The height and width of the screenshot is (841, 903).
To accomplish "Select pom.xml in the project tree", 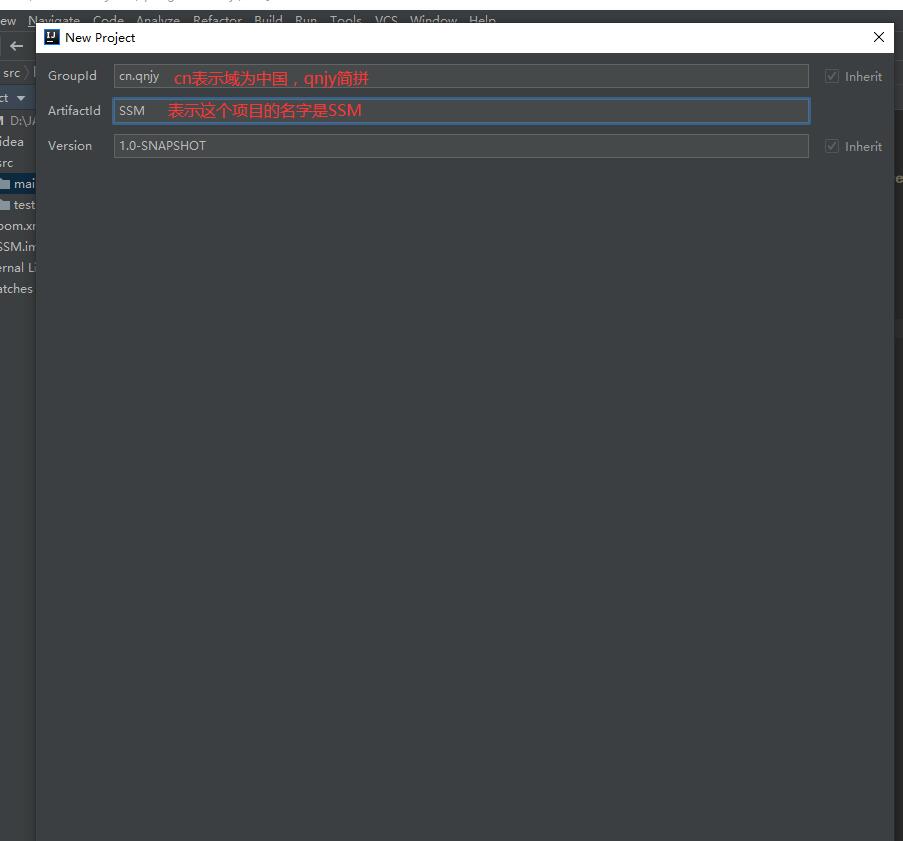I will [x=17, y=226].
